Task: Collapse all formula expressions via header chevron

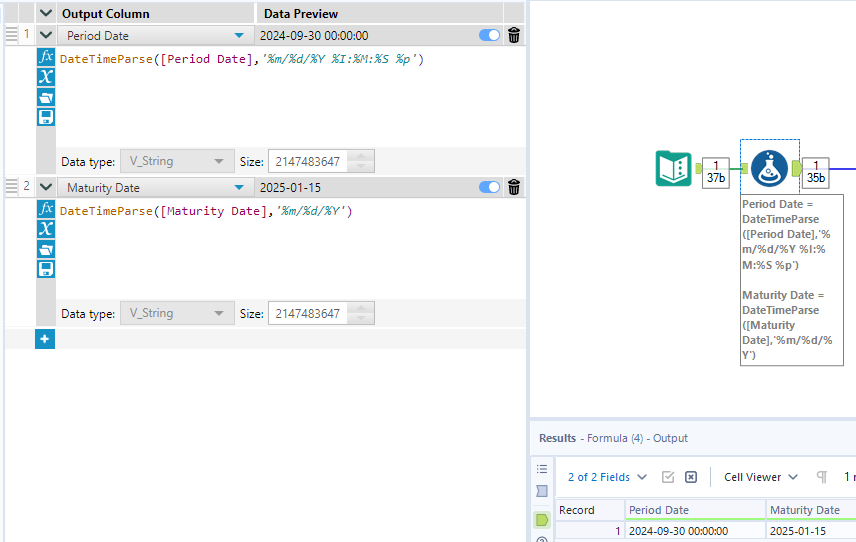Action: (46, 13)
